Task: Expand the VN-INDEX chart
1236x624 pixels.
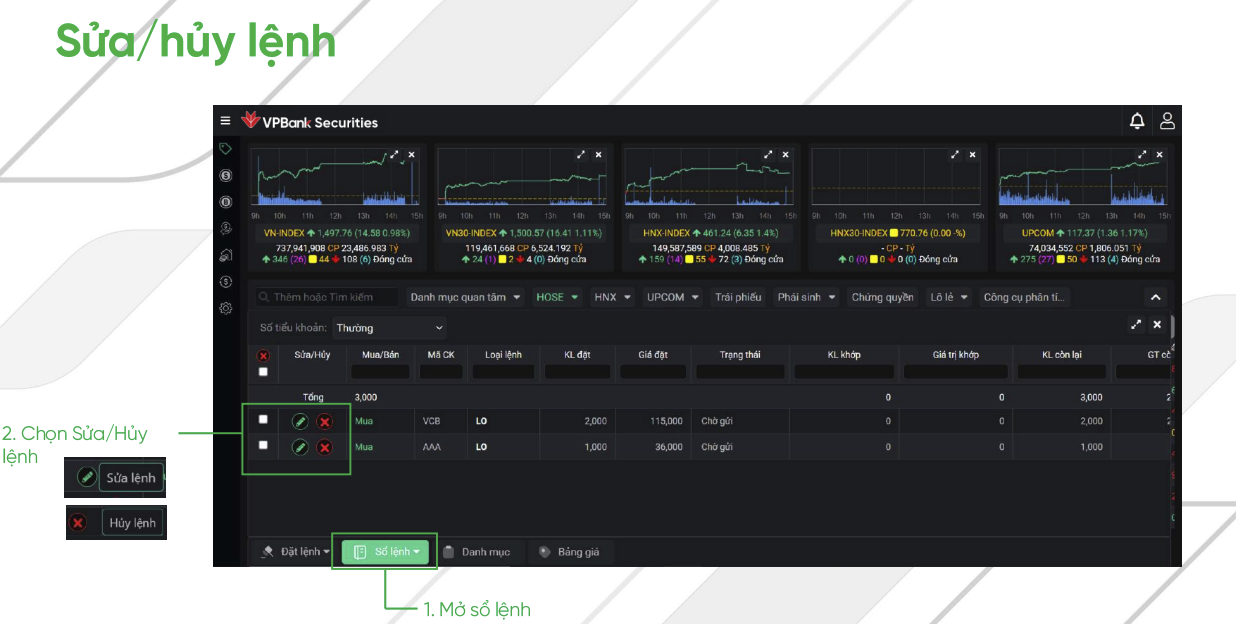Action: [395, 155]
